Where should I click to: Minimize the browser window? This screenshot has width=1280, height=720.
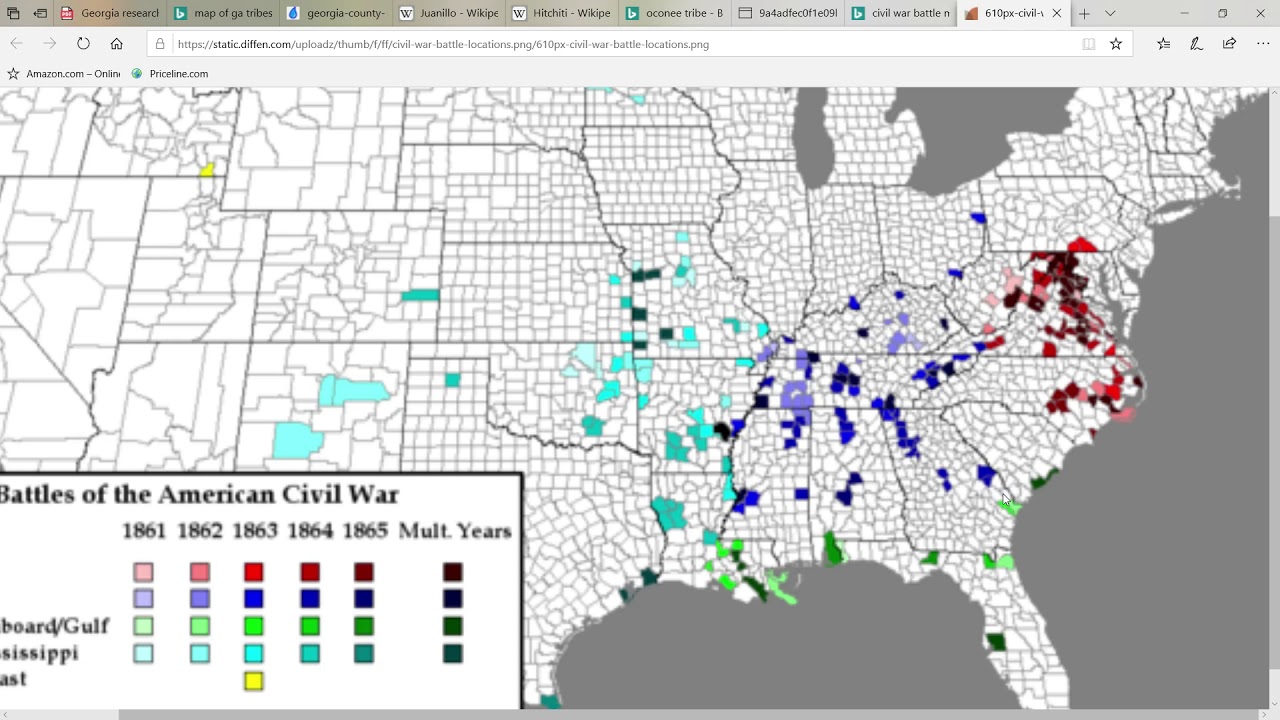(x=1184, y=13)
